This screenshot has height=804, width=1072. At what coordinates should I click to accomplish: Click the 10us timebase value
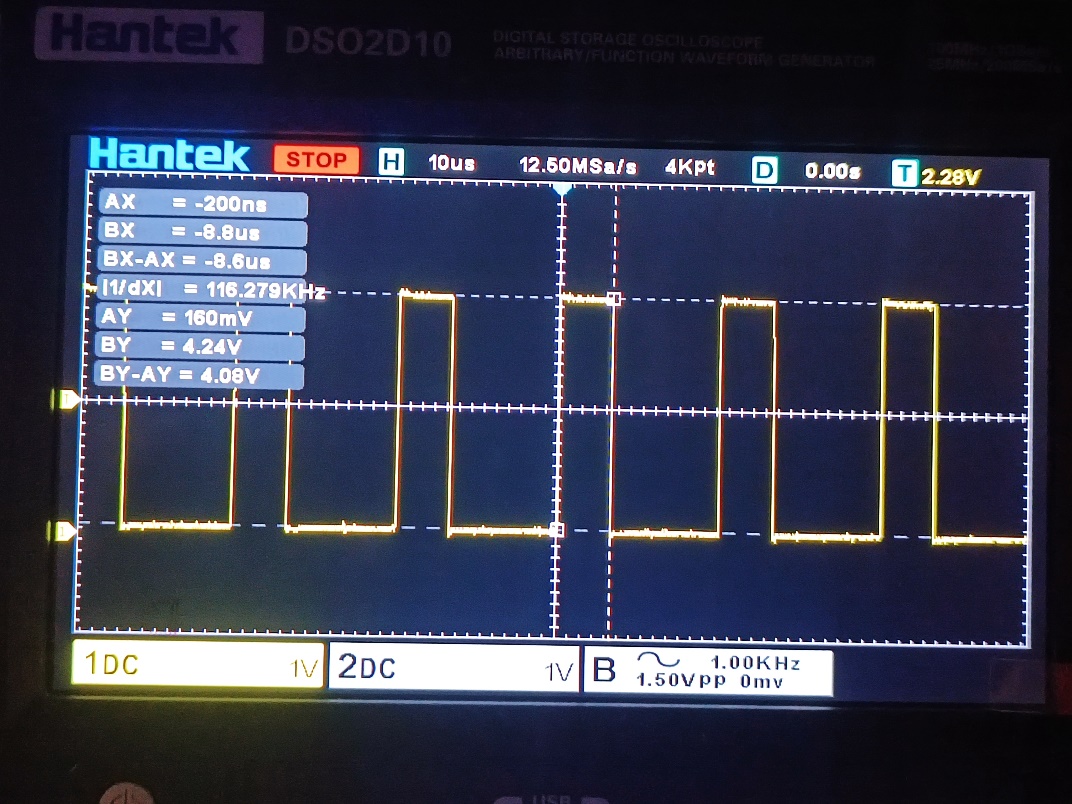click(451, 163)
